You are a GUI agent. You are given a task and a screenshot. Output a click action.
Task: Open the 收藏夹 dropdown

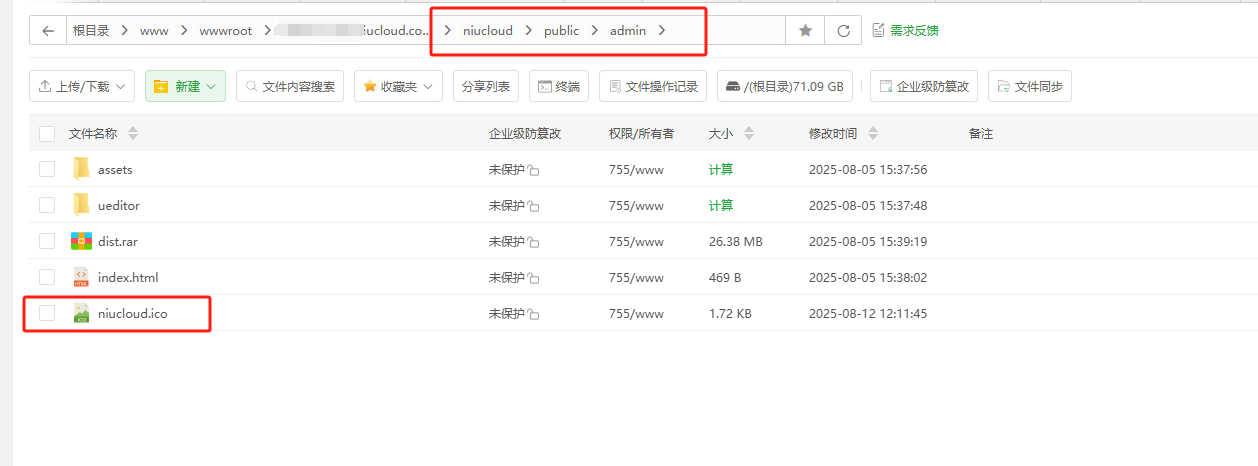(398, 86)
